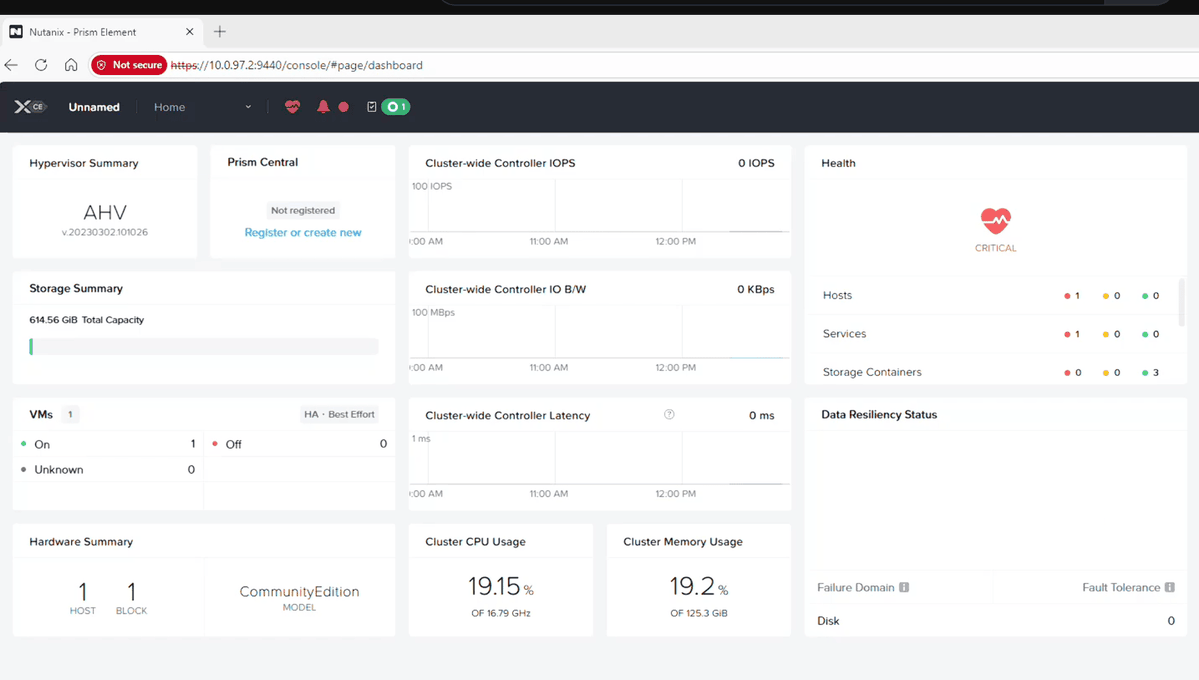Click the BLOCK count in Hardware Summary
The width and height of the screenshot is (1199, 680).
click(x=132, y=597)
